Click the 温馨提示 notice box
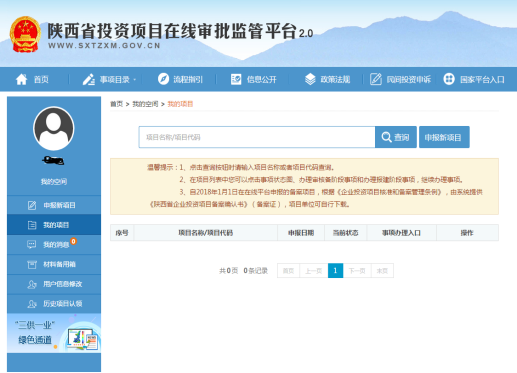The image size is (517, 373). [x=304, y=186]
